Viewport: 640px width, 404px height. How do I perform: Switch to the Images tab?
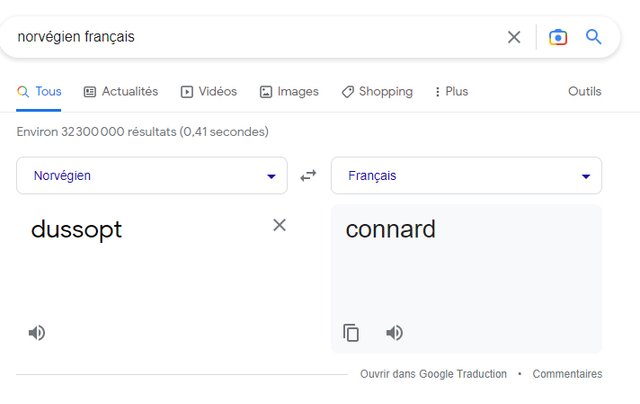pos(289,91)
